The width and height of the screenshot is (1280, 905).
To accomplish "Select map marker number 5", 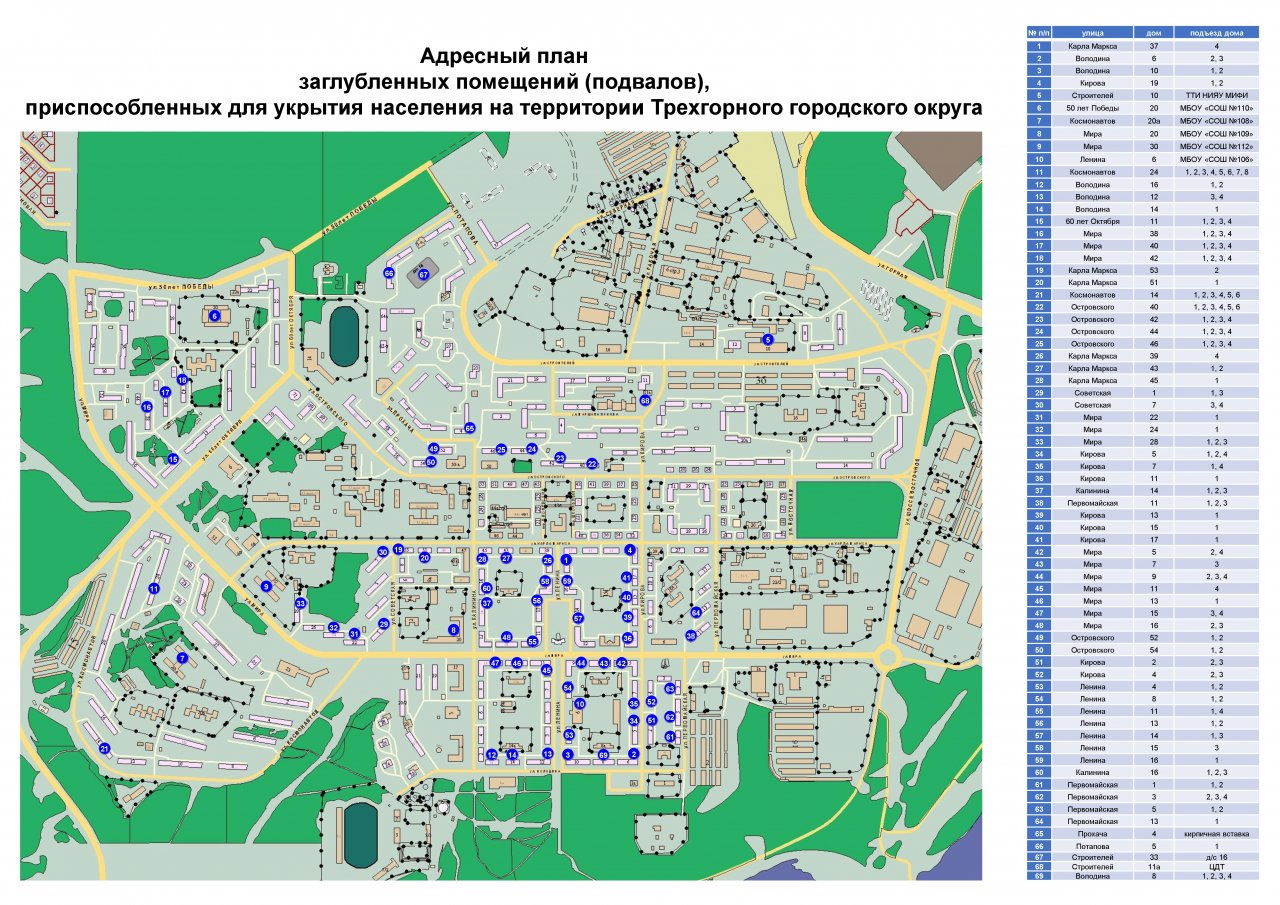I will pyautogui.click(x=768, y=340).
